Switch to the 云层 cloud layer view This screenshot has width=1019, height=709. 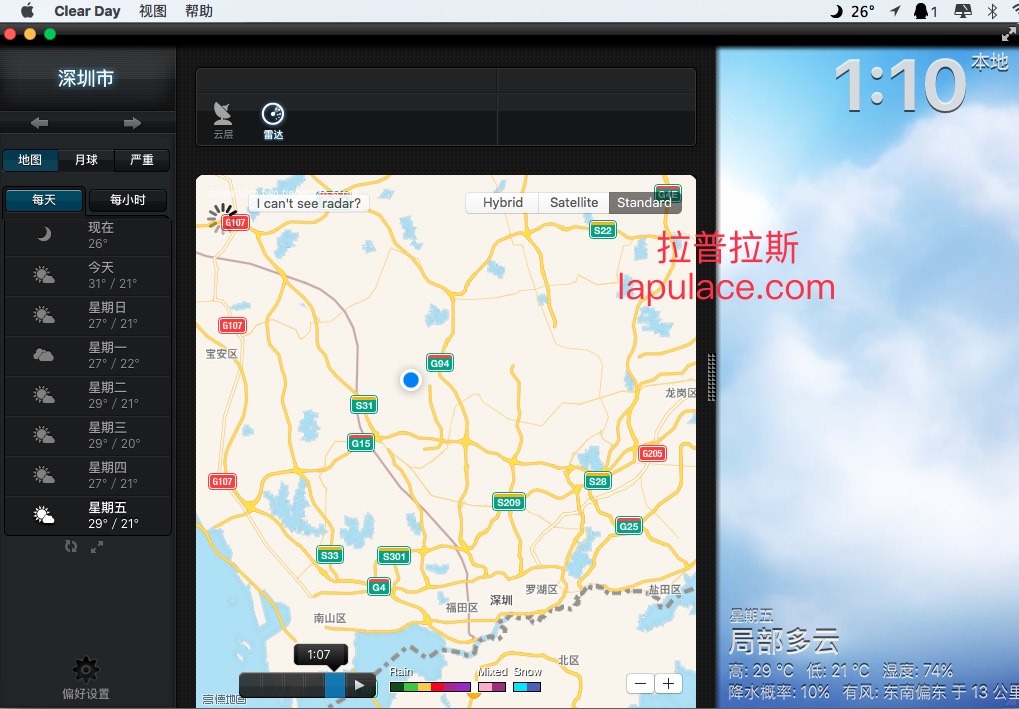[223, 121]
